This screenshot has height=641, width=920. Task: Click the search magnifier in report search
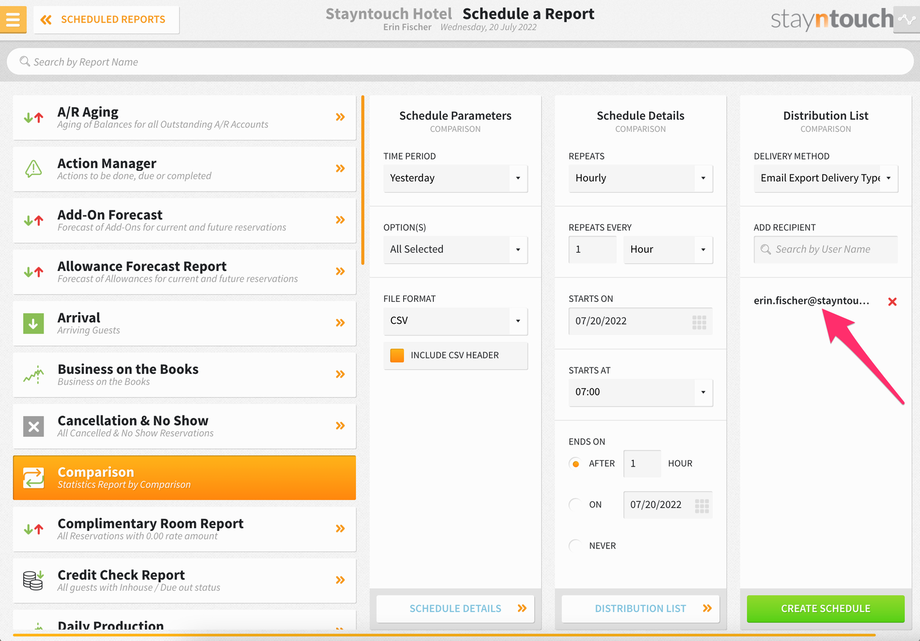click(25, 61)
